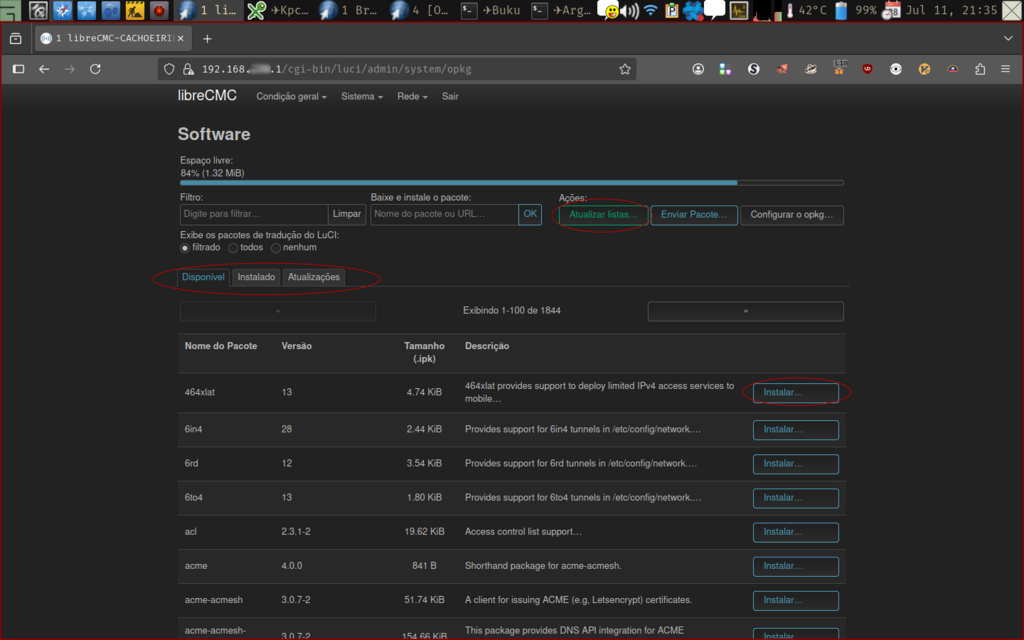The image size is (1024, 640).
Task: Install the 464xlat package
Action: coord(795,392)
